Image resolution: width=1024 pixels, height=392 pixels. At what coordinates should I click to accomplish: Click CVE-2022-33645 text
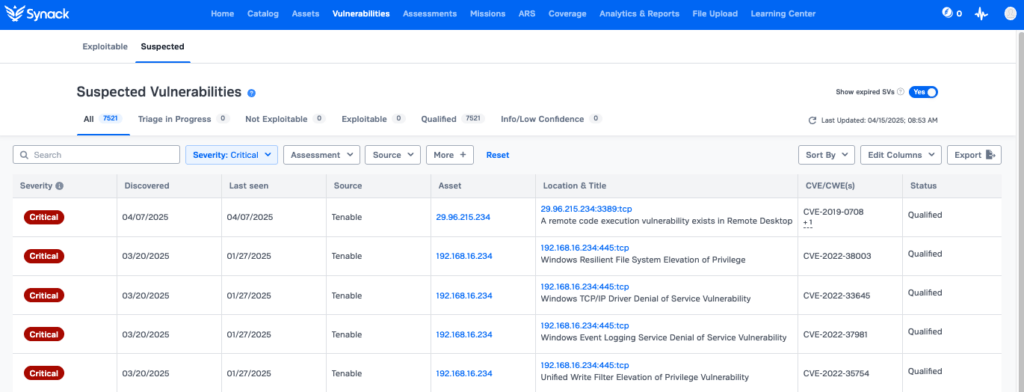837,295
